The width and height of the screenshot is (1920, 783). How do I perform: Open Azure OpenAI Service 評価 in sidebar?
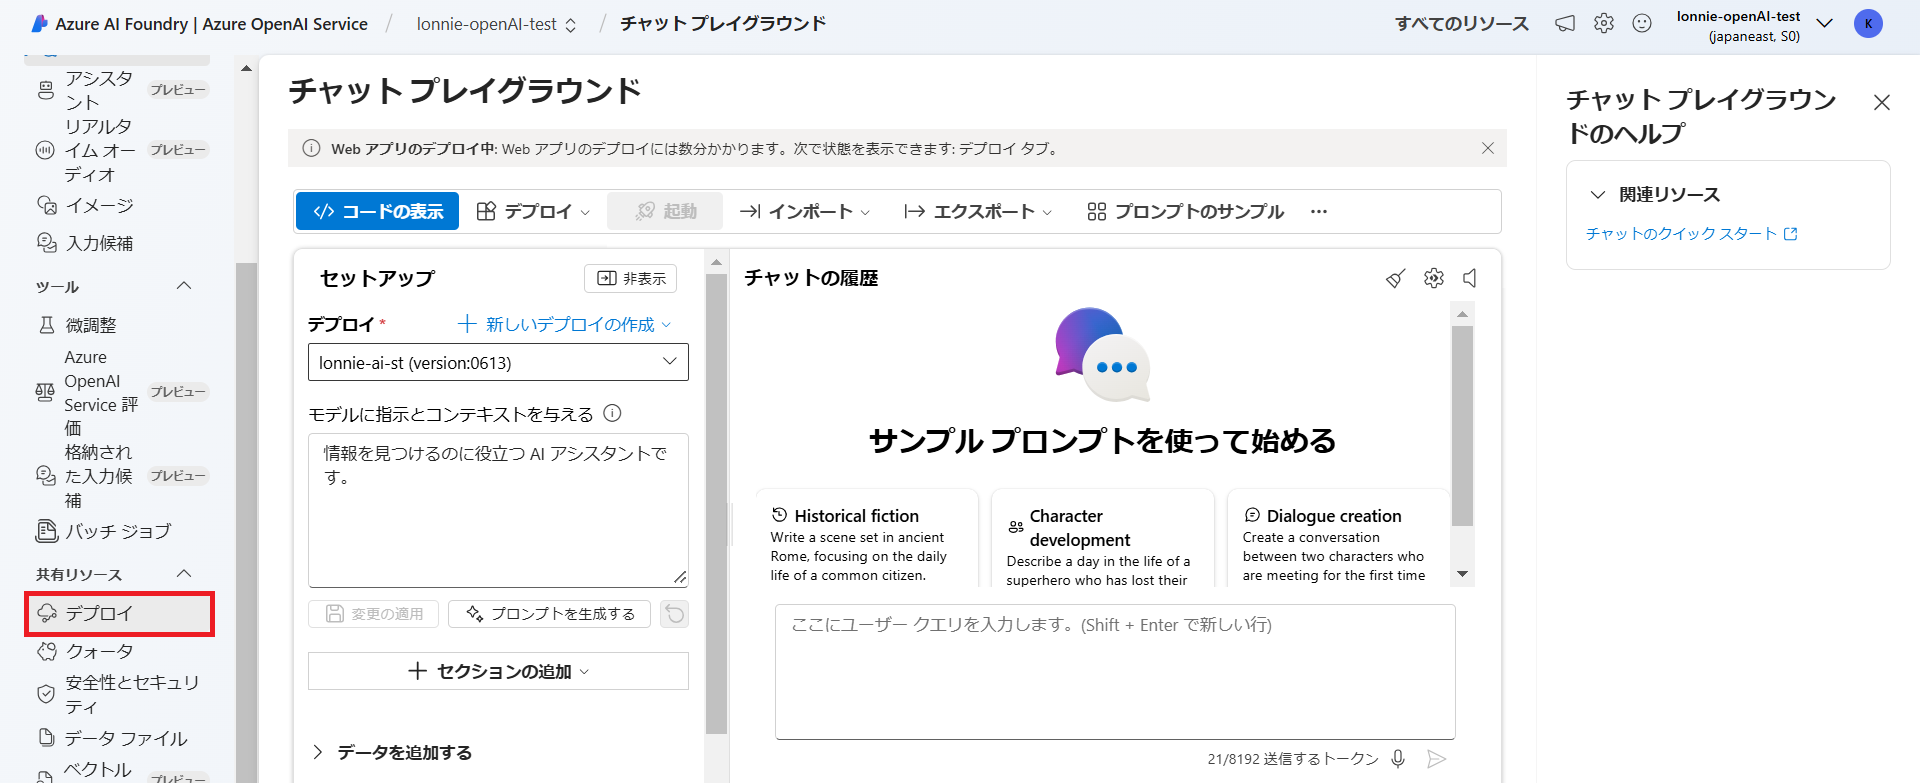pyautogui.click(x=121, y=392)
